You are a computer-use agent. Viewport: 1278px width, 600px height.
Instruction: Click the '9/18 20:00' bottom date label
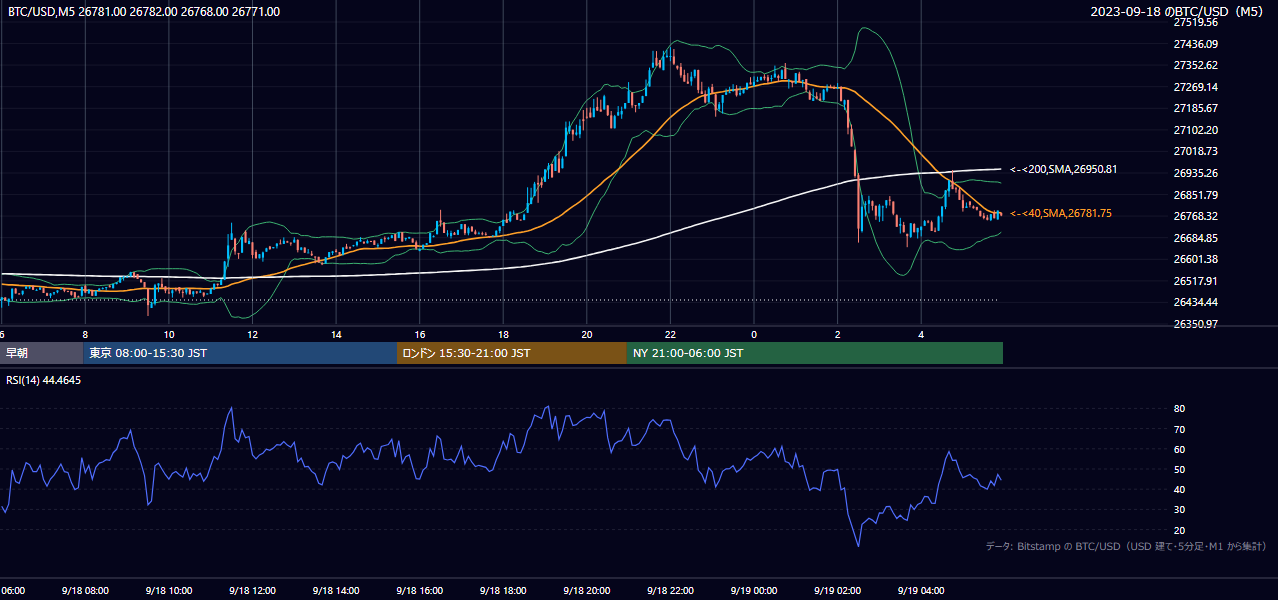point(586,590)
